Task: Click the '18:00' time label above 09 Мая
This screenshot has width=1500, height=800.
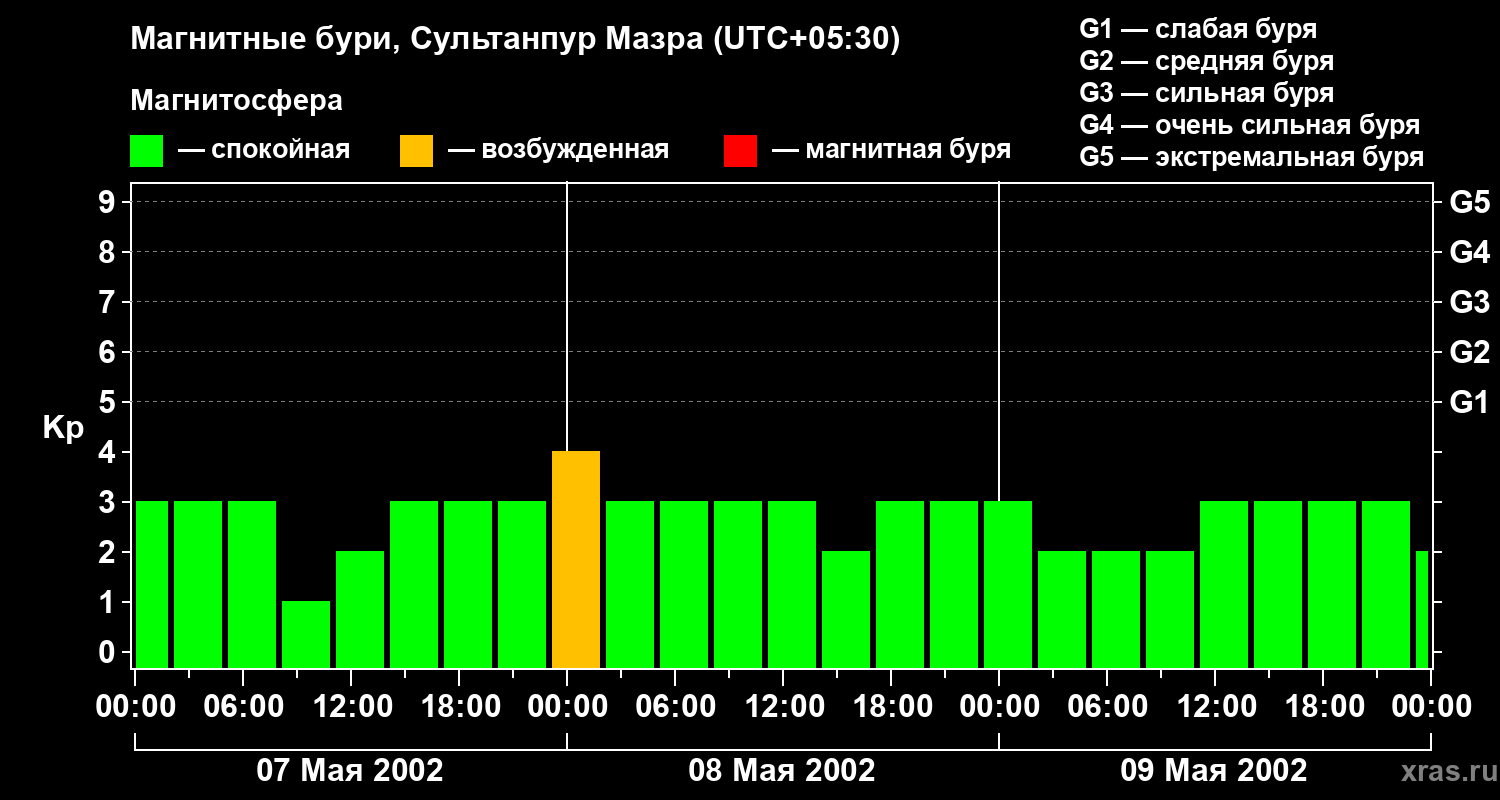Action: (x=1323, y=706)
